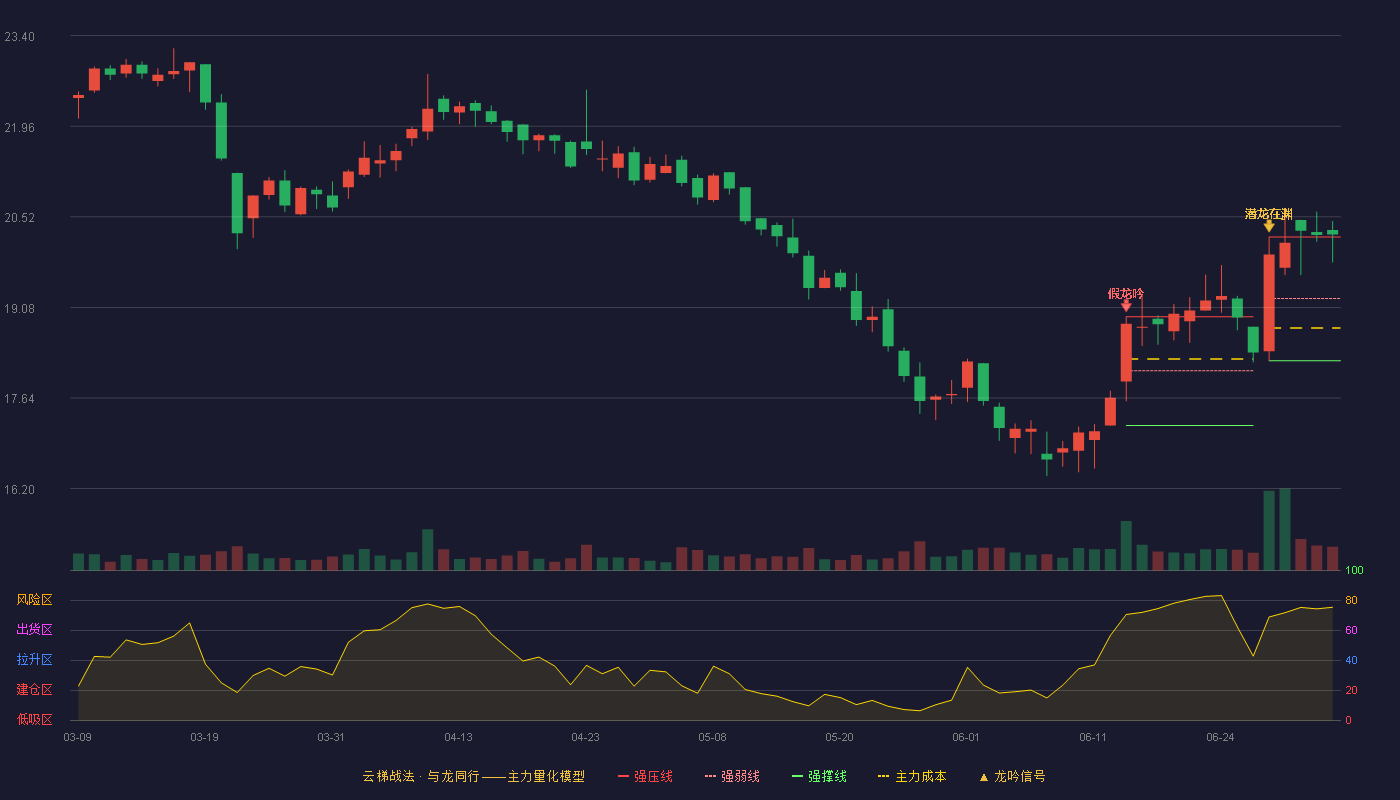Click the red 0 indicator scale value
The height and width of the screenshot is (800, 1400).
[1348, 720]
